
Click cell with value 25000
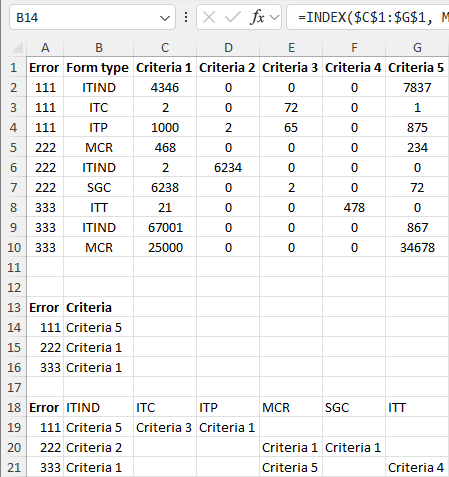[165, 248]
